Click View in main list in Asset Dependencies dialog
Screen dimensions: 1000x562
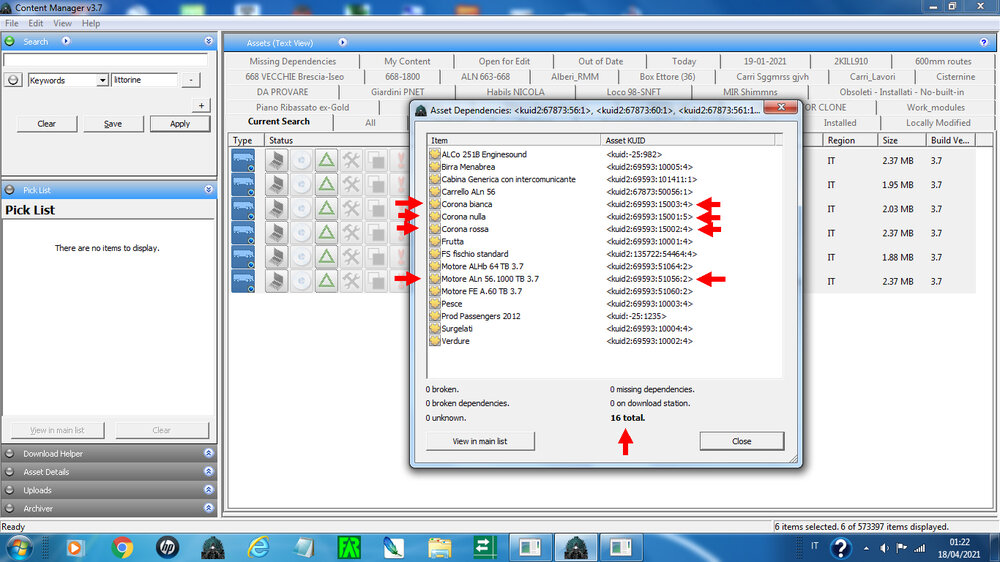point(480,441)
